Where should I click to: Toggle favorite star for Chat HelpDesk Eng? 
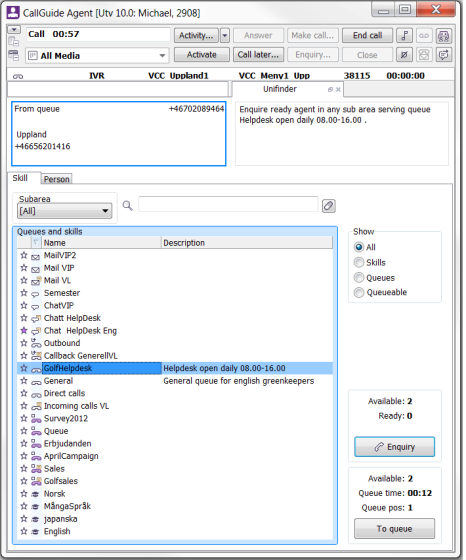tap(24, 331)
